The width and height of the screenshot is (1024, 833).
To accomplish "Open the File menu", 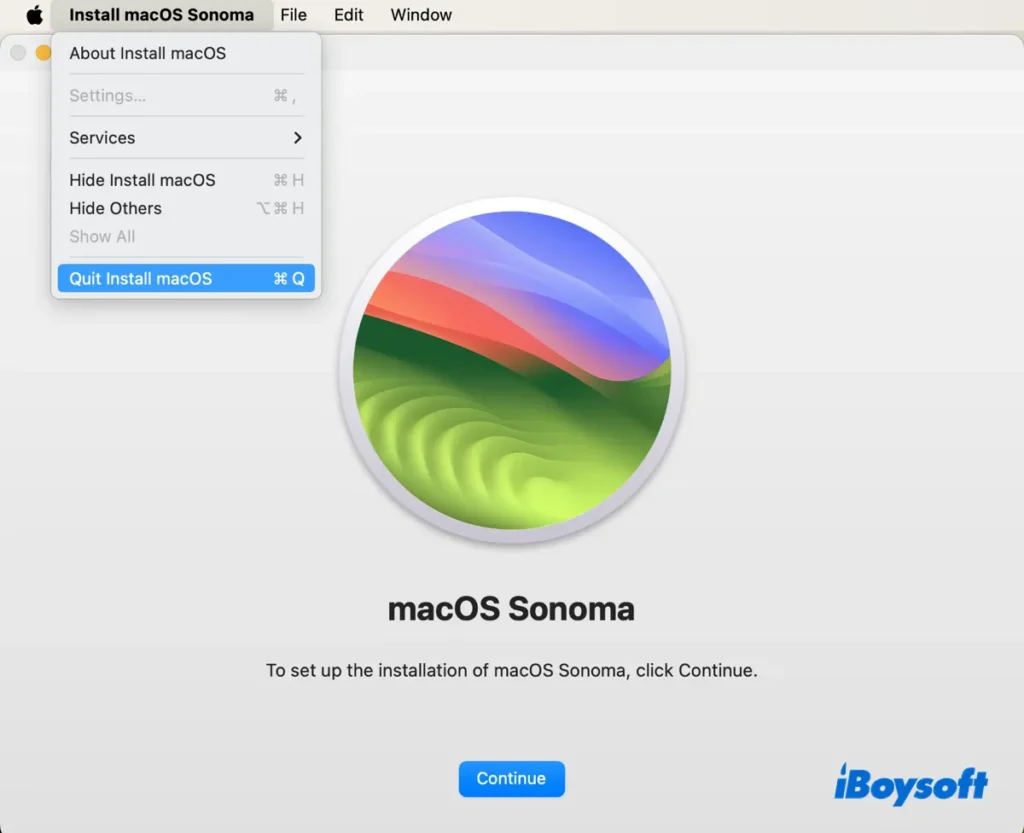I will (293, 14).
